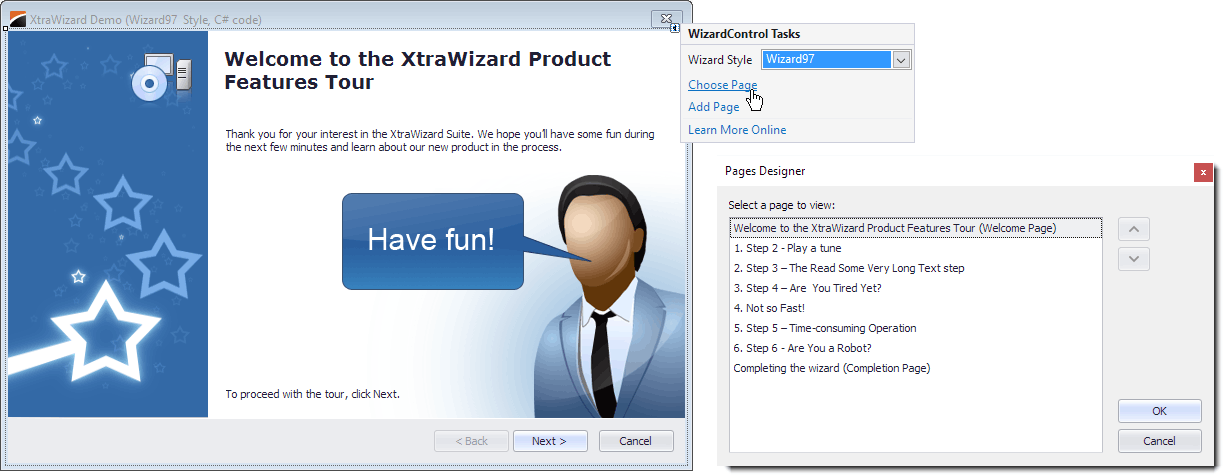Click the XtraWizard Demo title bar app icon
1223x475 pixels.
coord(18,18)
